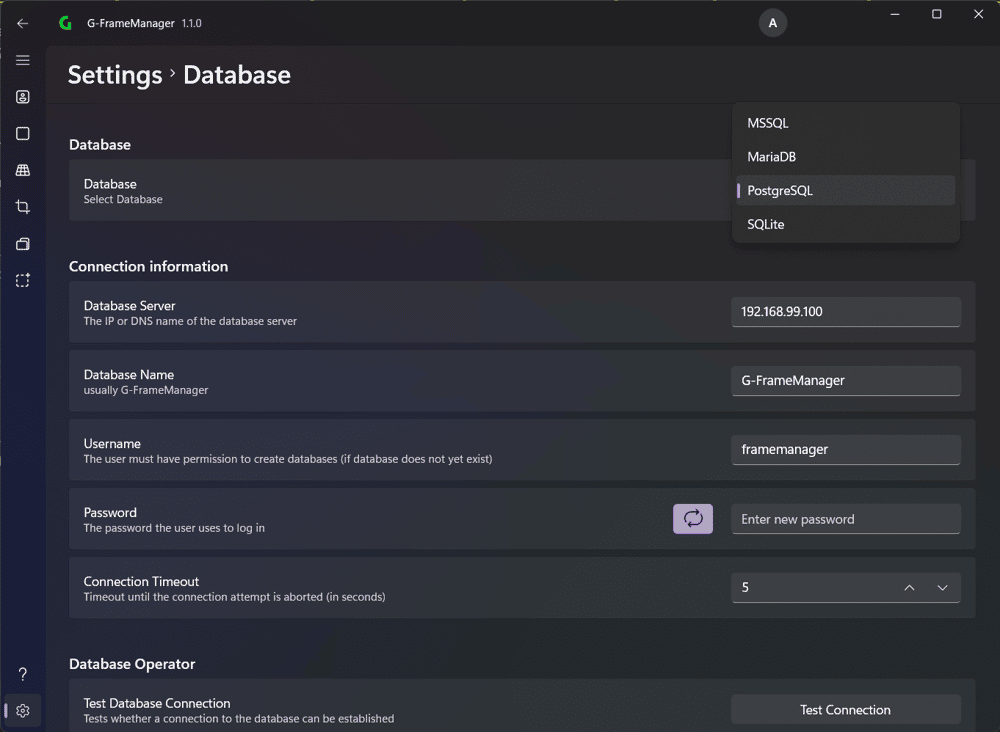Open the settings gear icon
Screen dimensions: 1000x732
(x=23, y=710)
